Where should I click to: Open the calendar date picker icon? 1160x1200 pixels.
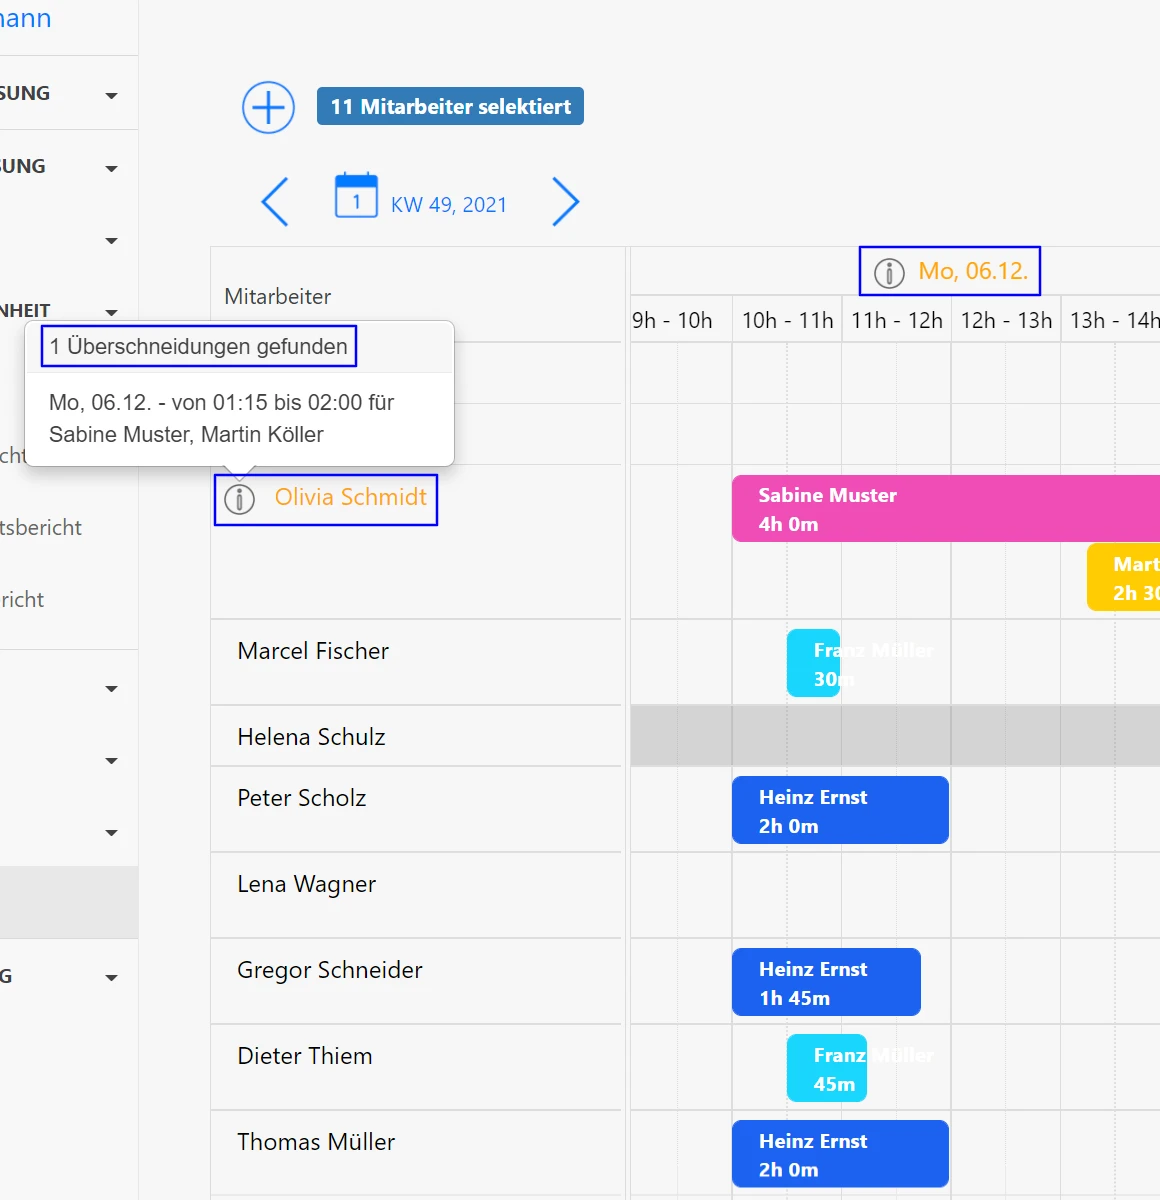click(x=356, y=196)
